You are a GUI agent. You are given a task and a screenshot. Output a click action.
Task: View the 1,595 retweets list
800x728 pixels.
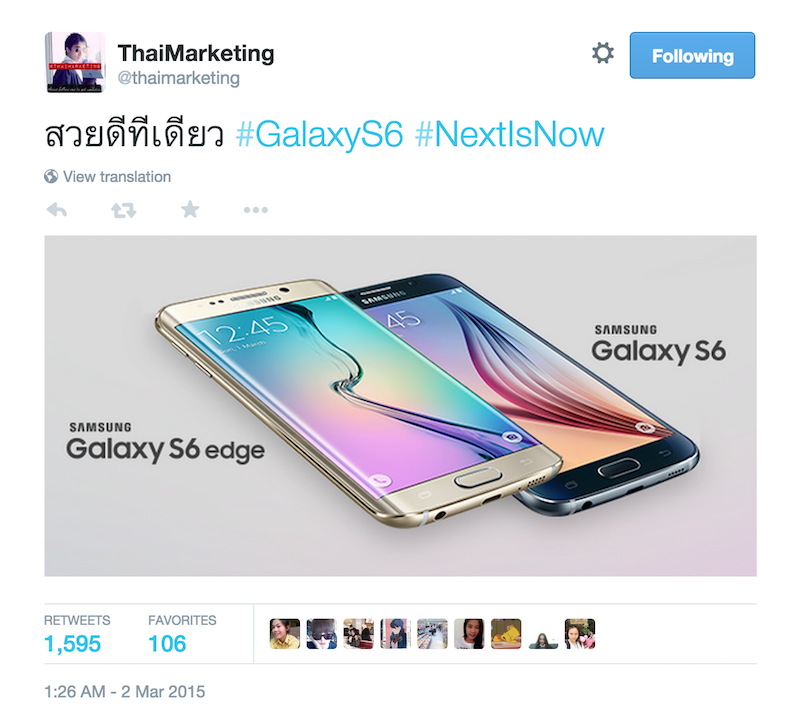tap(72, 644)
